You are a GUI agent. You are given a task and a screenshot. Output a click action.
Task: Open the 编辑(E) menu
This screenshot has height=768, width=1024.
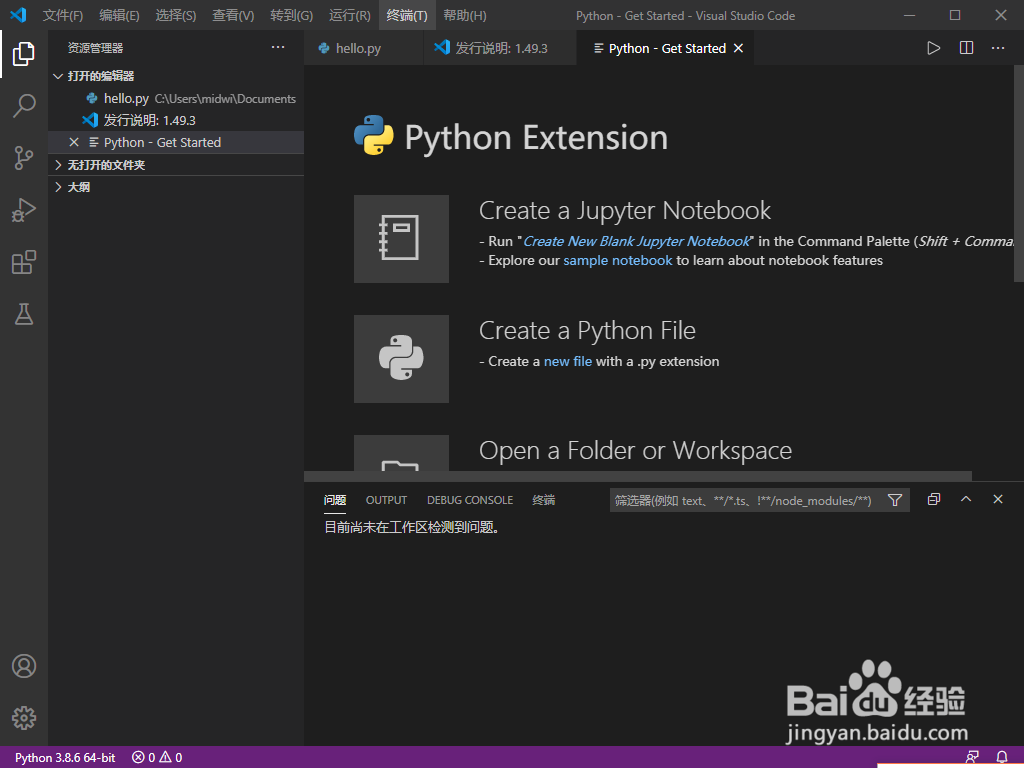120,15
